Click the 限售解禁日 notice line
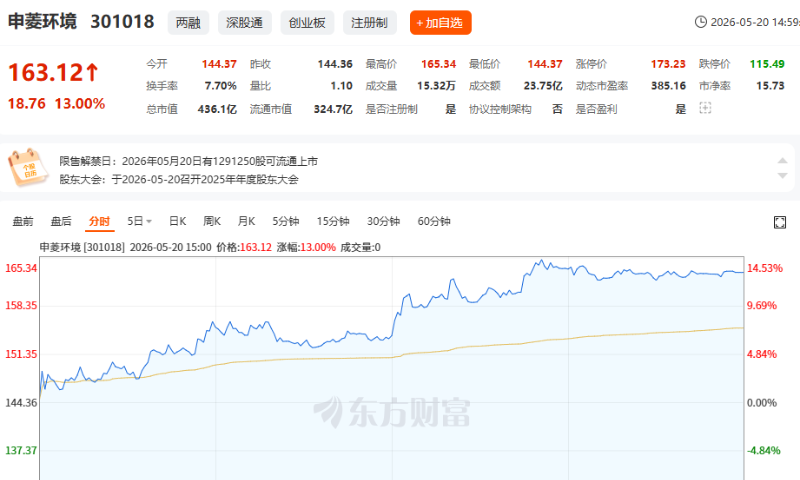This screenshot has height=480, width=800. [189, 161]
